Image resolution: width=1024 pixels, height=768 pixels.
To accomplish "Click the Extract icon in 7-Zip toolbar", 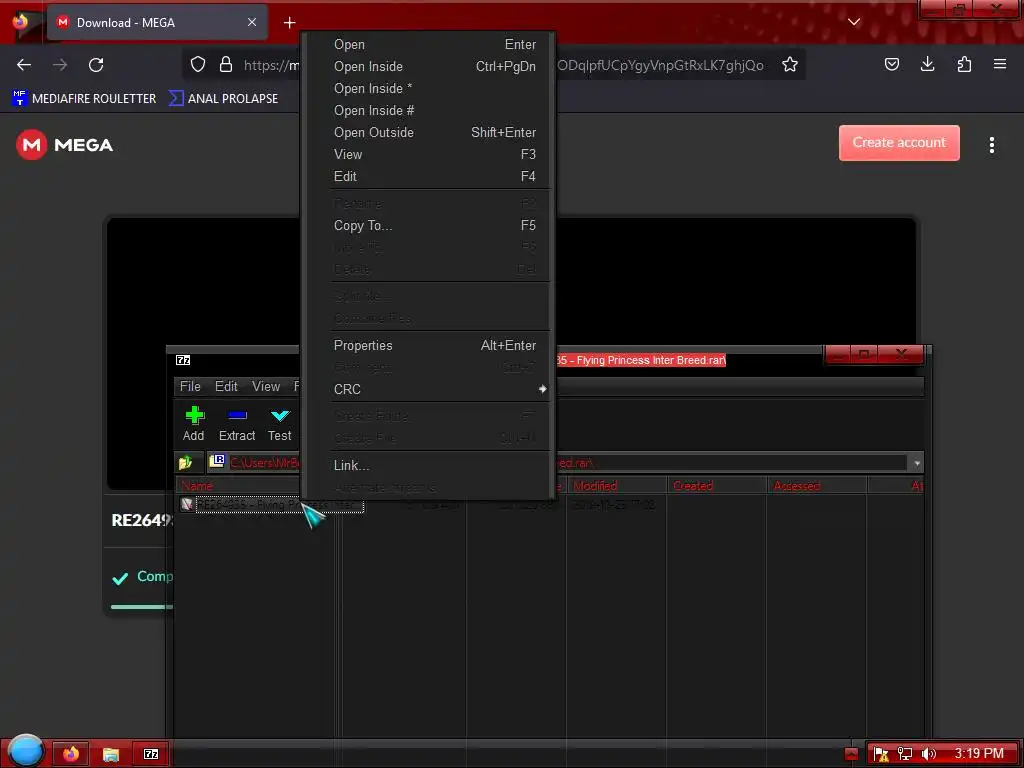I will click(236, 415).
